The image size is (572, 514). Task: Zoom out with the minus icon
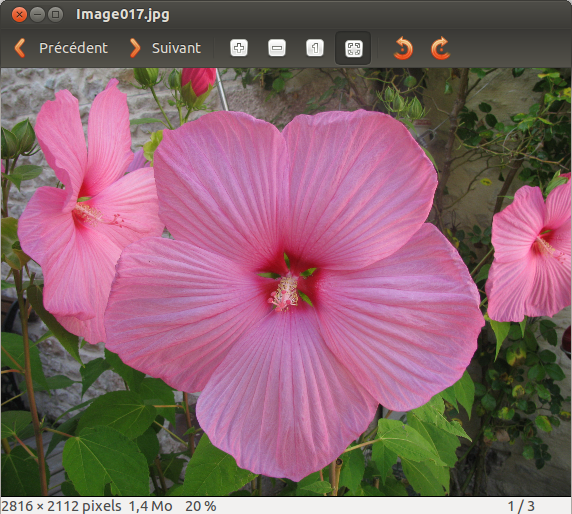coord(277,48)
